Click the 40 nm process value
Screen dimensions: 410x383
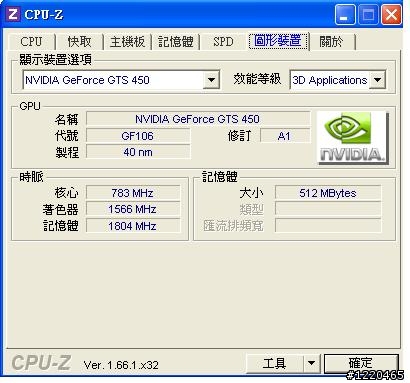[x=138, y=152]
